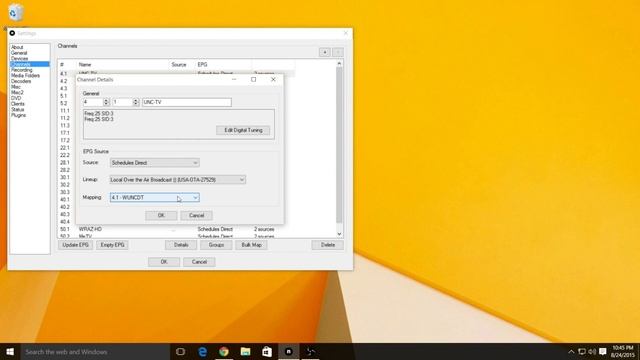Viewport: 640px width, 360px height.
Task: Select the General settings page
Action: tap(19, 53)
